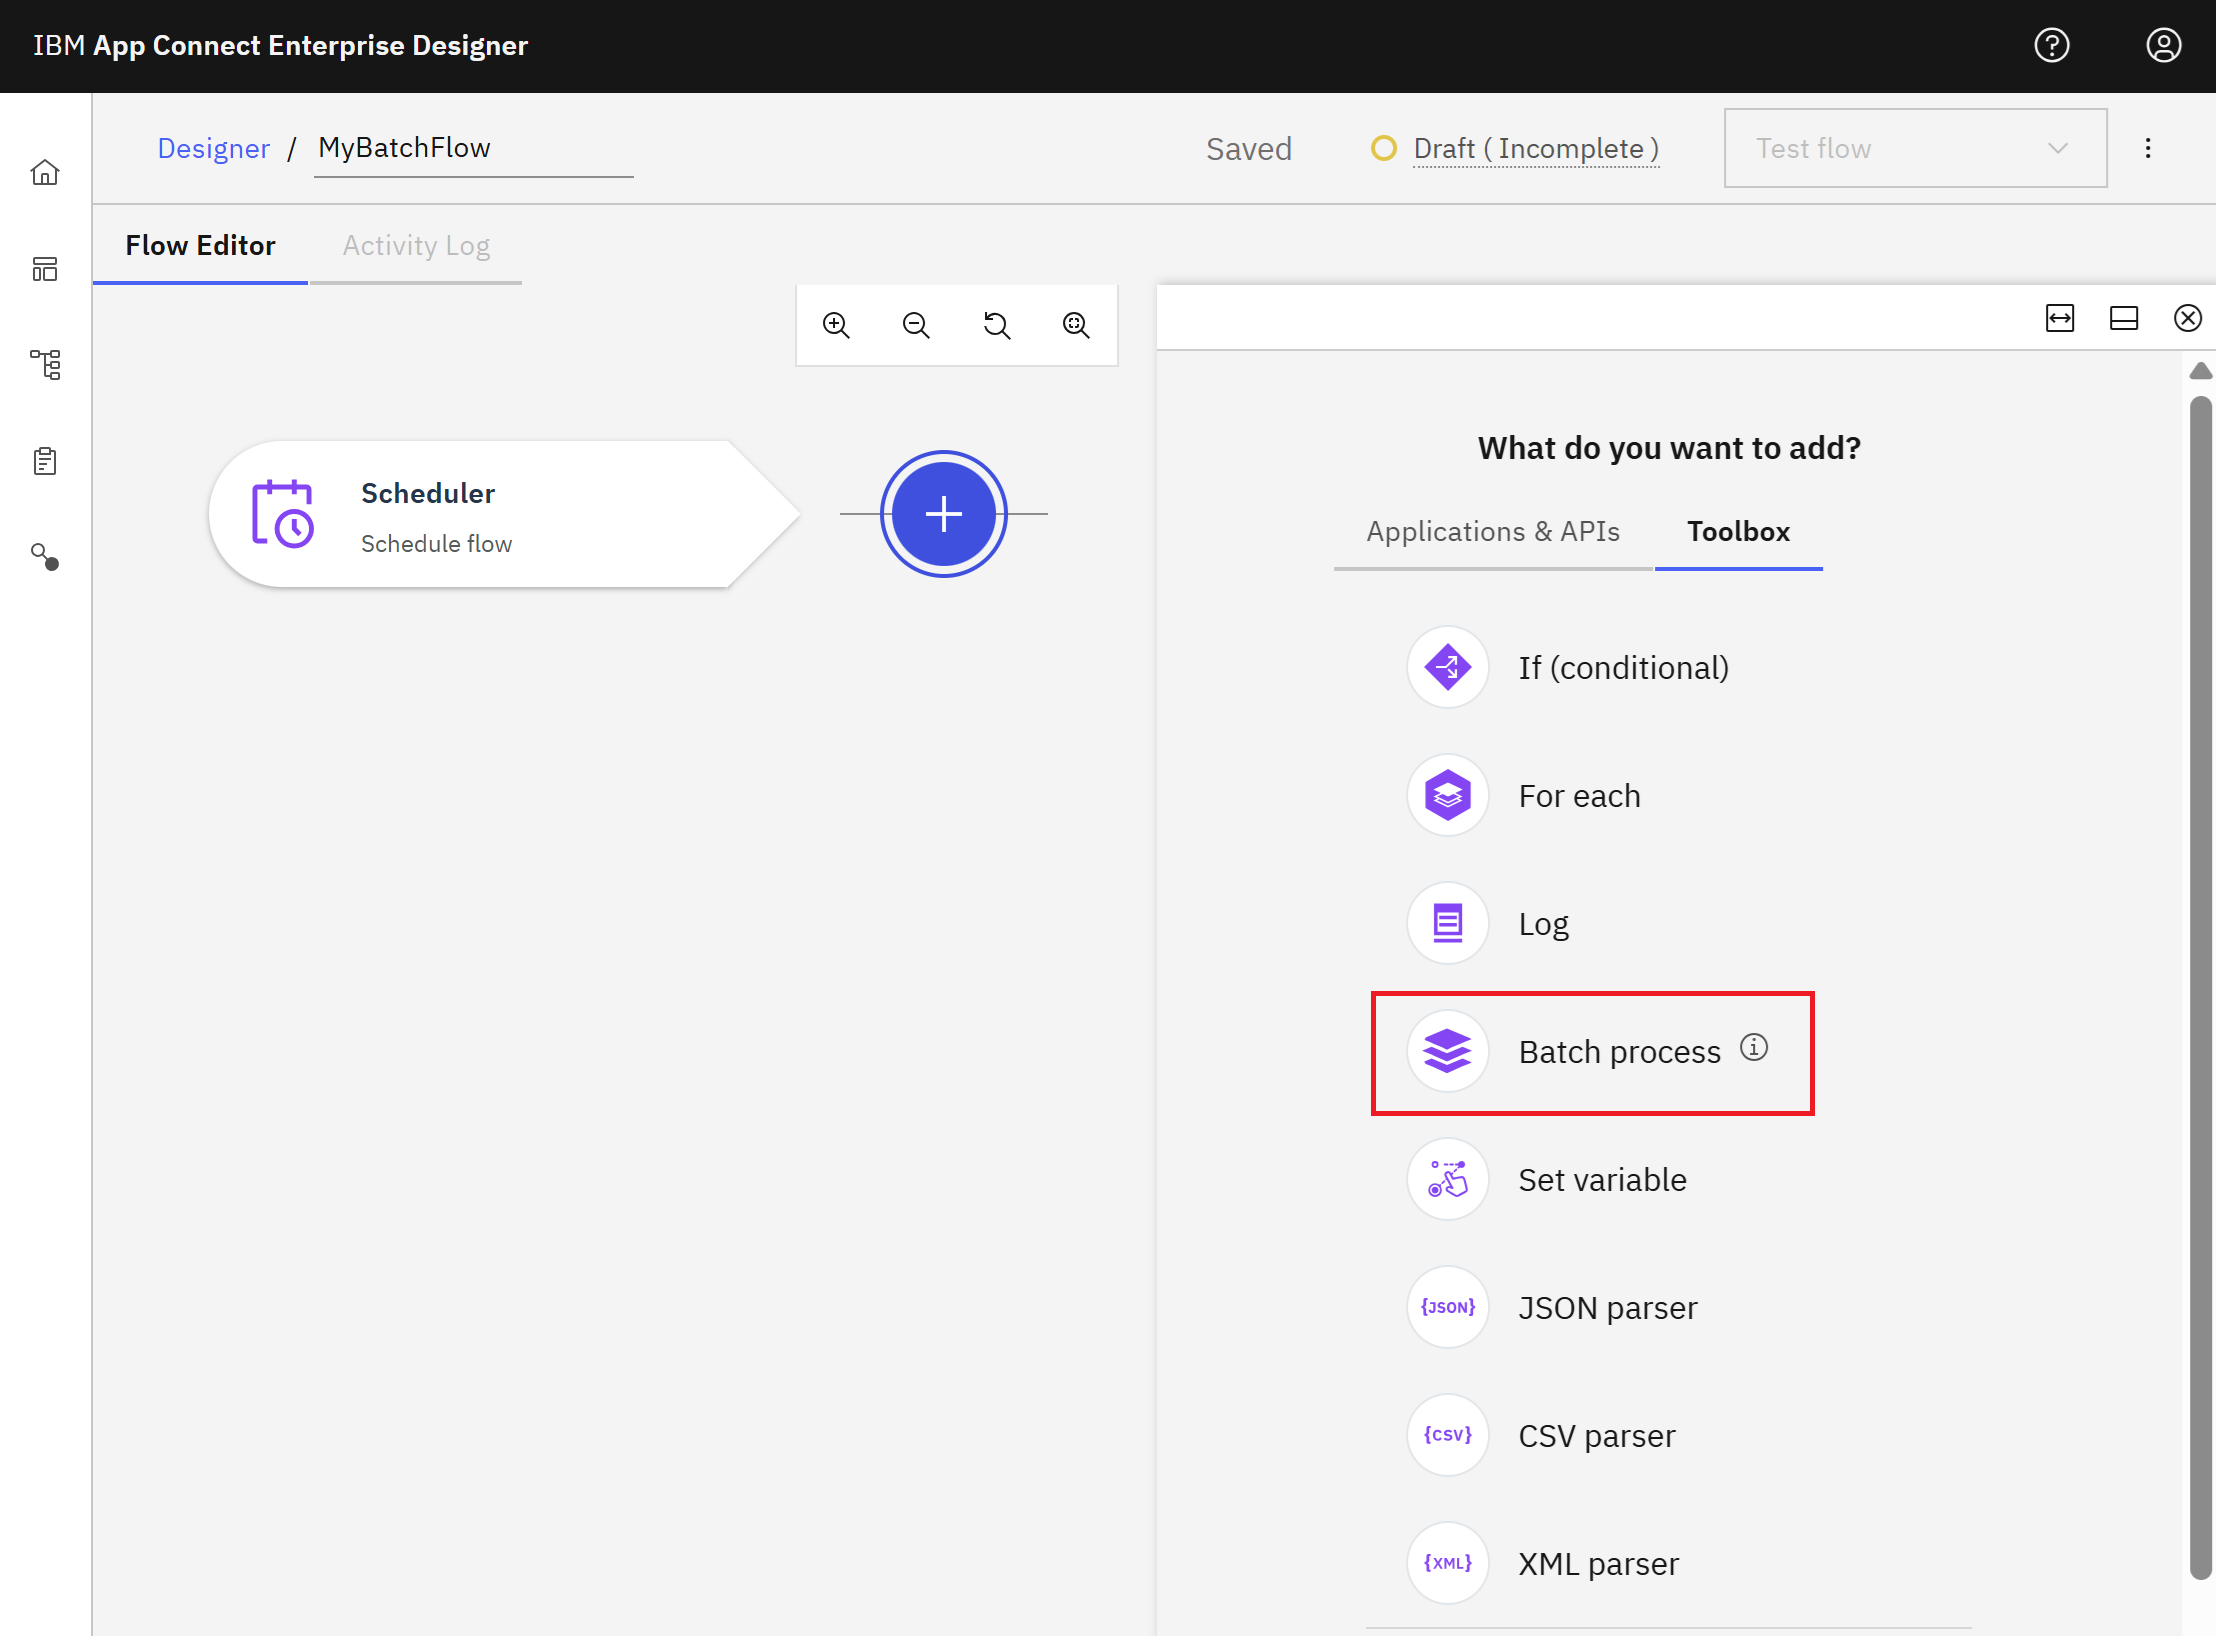This screenshot has width=2216, height=1636.
Task: Open the vertical three-dot options menu
Action: [2148, 148]
